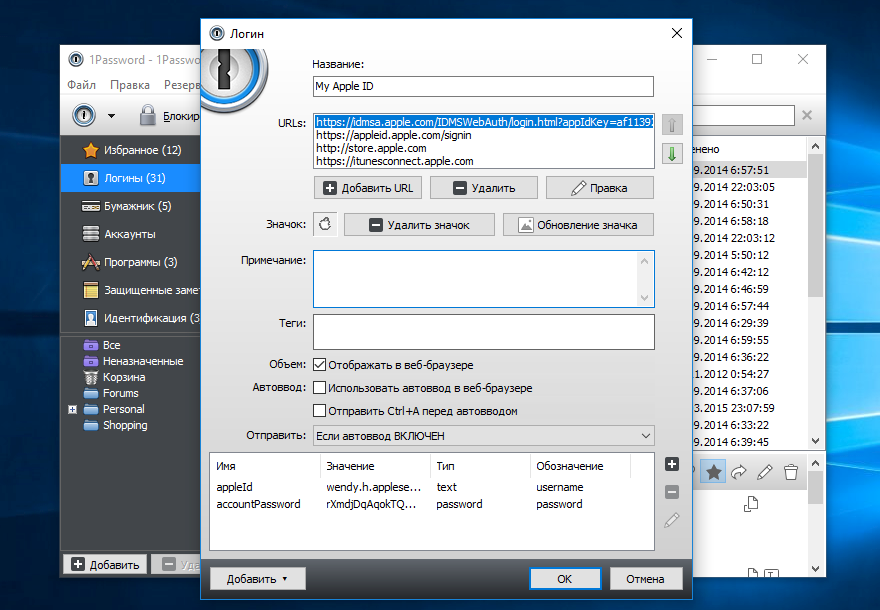Image resolution: width=880 pixels, height=610 pixels.
Task: Click 'Значение' column header
Action: (375, 466)
